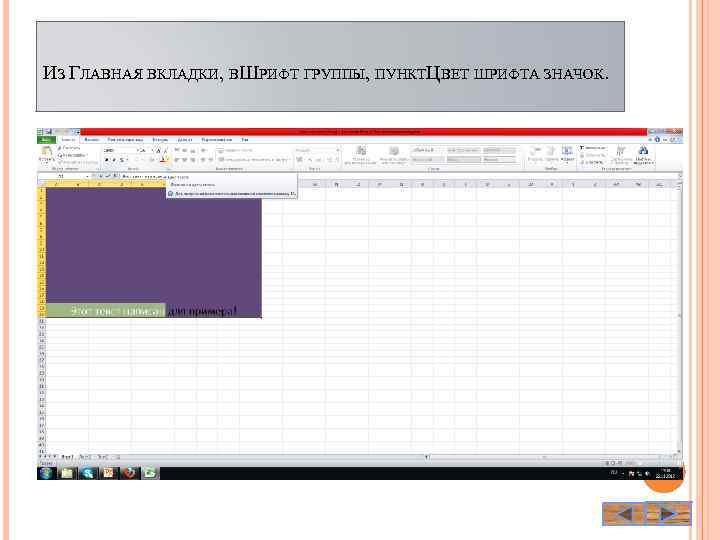The image size is (720, 540).
Task: Open the Вид (View) ribbon tab
Action: [x=245, y=140]
